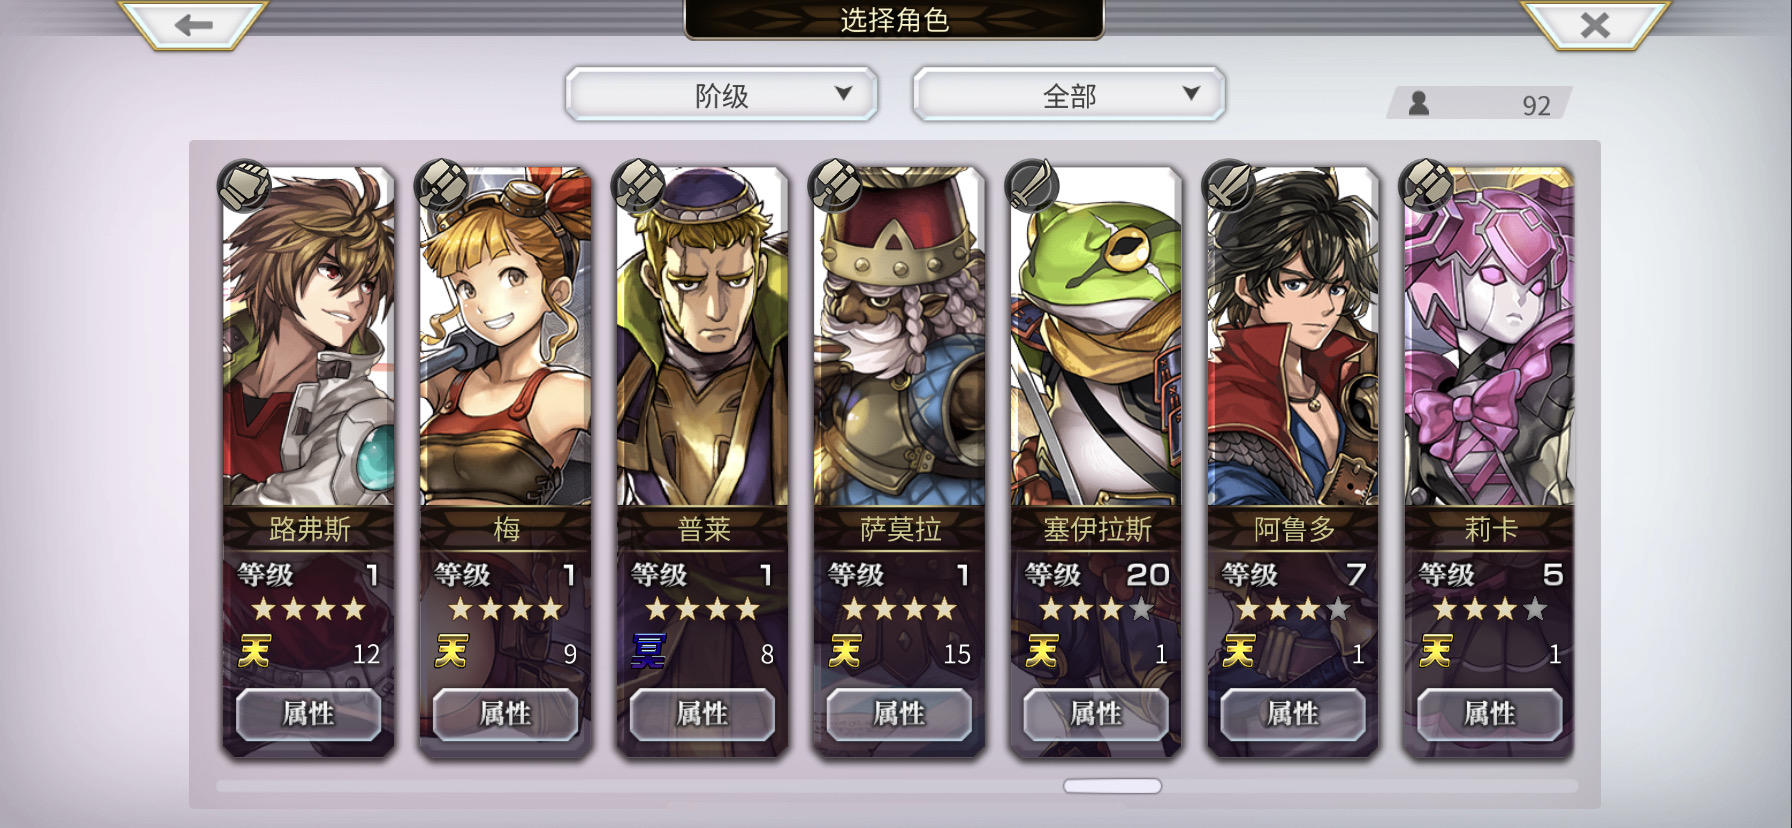Click the sword weapon icon on 塞伊拉斯

pyautogui.click(x=1032, y=185)
